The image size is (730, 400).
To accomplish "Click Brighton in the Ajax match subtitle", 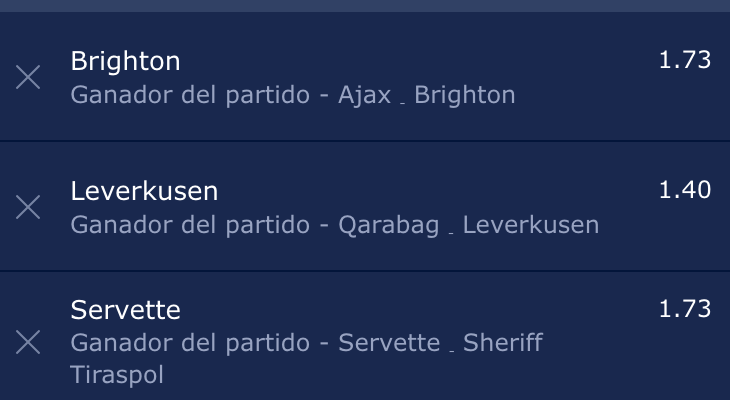I will click(464, 96).
